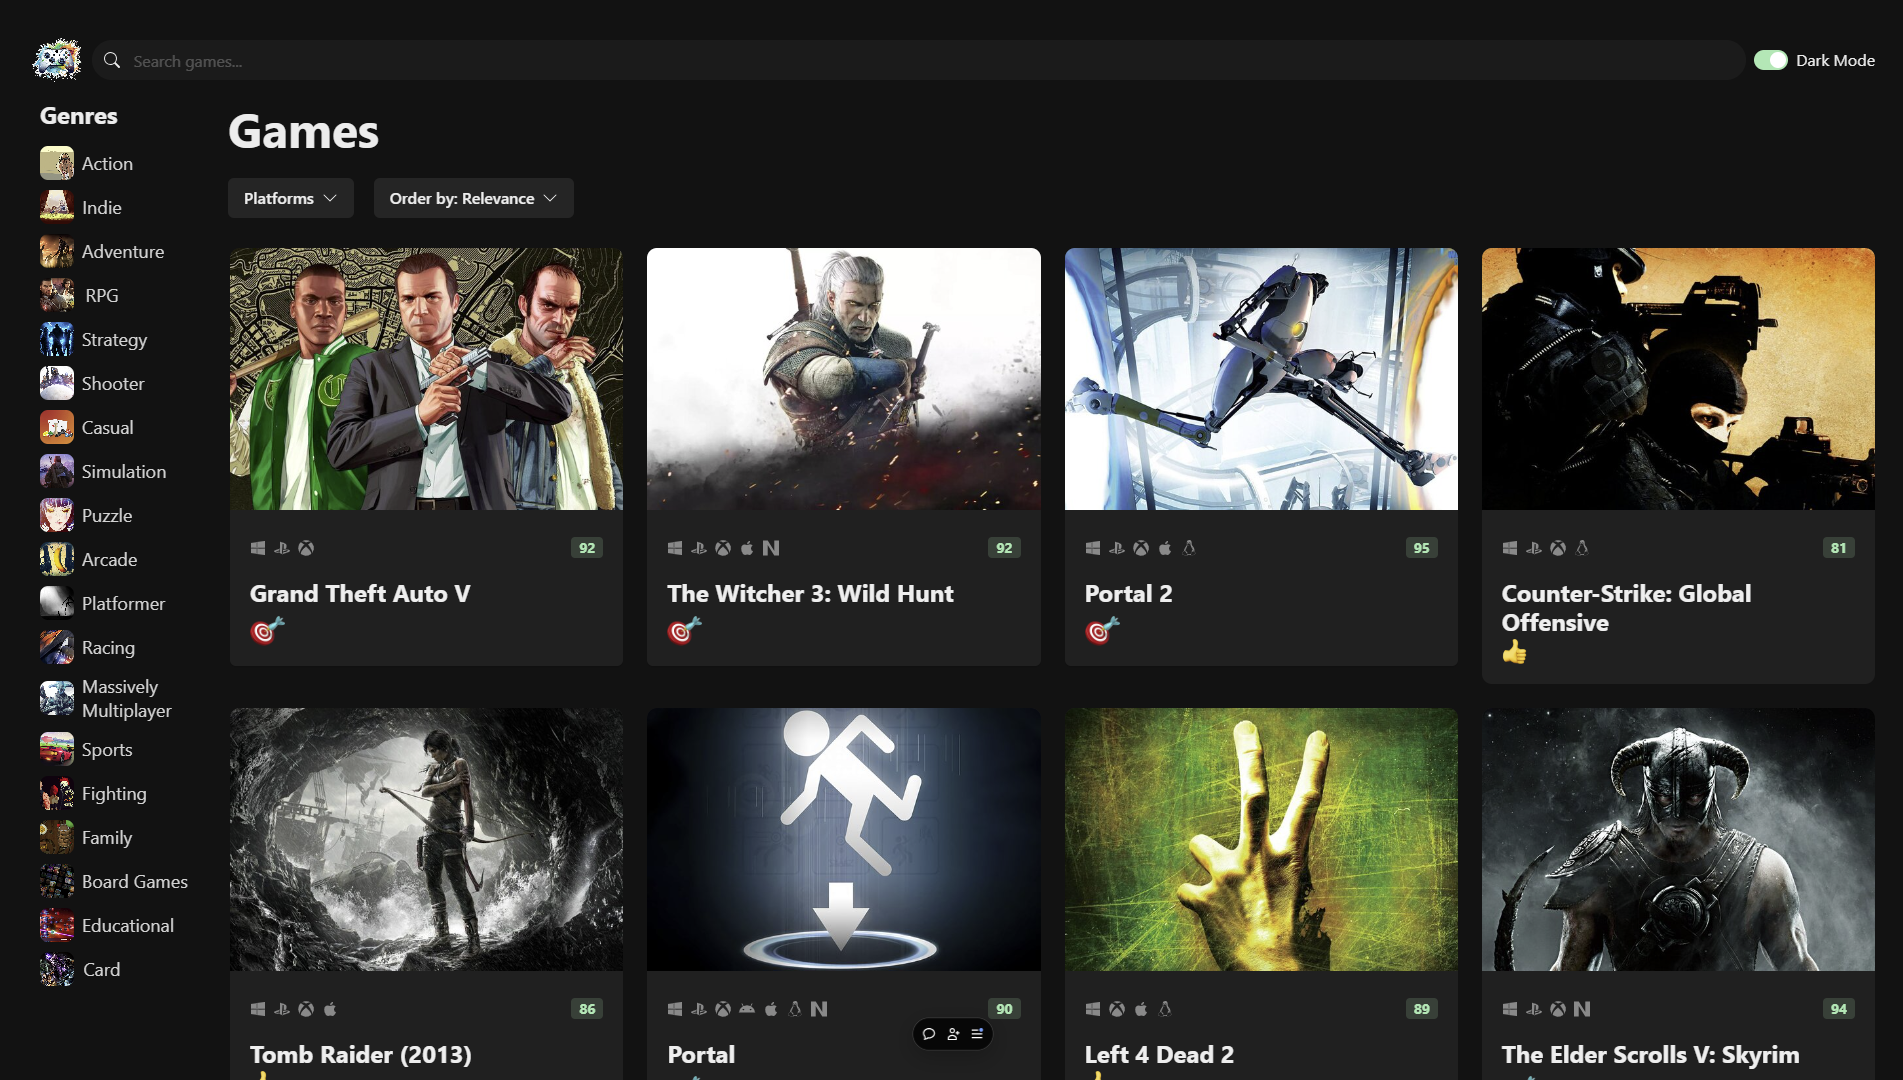Click the Portal 2 title text
This screenshot has width=1903, height=1080.
pos(1128,593)
